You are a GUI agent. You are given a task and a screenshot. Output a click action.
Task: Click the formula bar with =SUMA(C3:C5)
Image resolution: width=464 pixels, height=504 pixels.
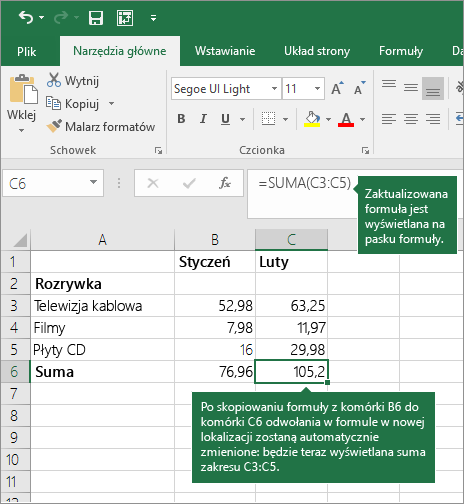pyautogui.click(x=302, y=194)
